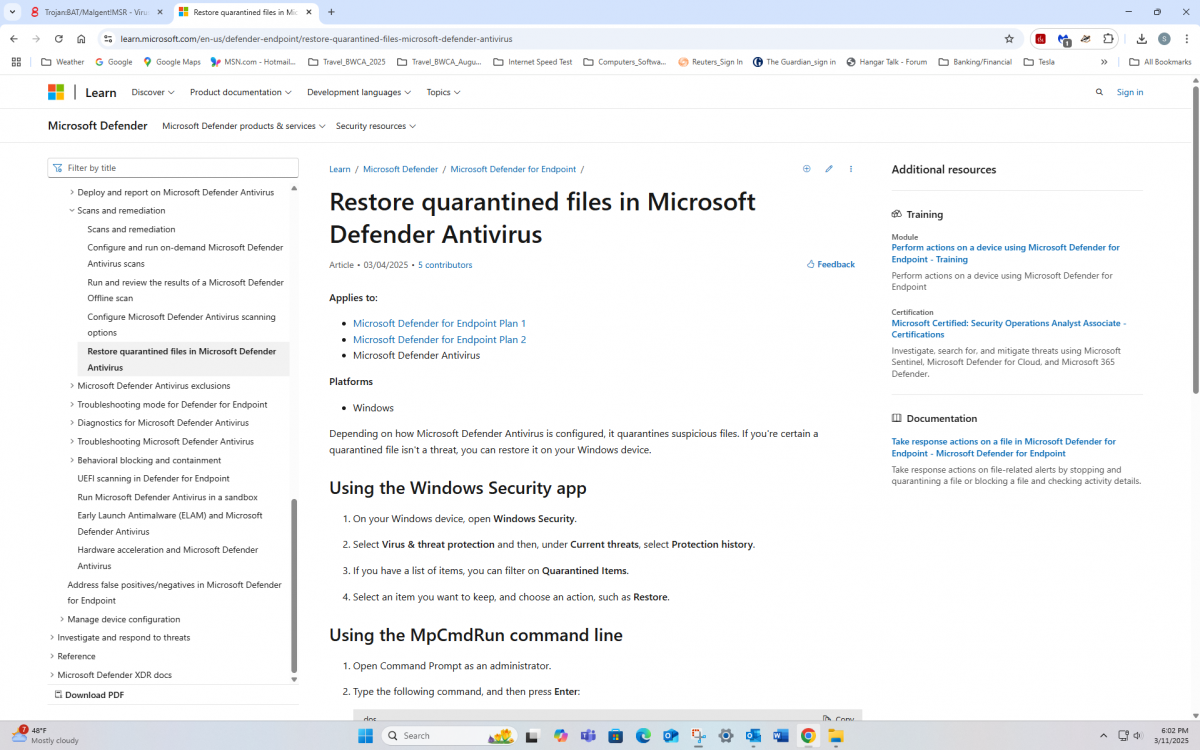Viewport: 1200px width, 750px height.
Task: Open Microsoft Defender for Endpoint Plan 2 link
Action: (439, 340)
